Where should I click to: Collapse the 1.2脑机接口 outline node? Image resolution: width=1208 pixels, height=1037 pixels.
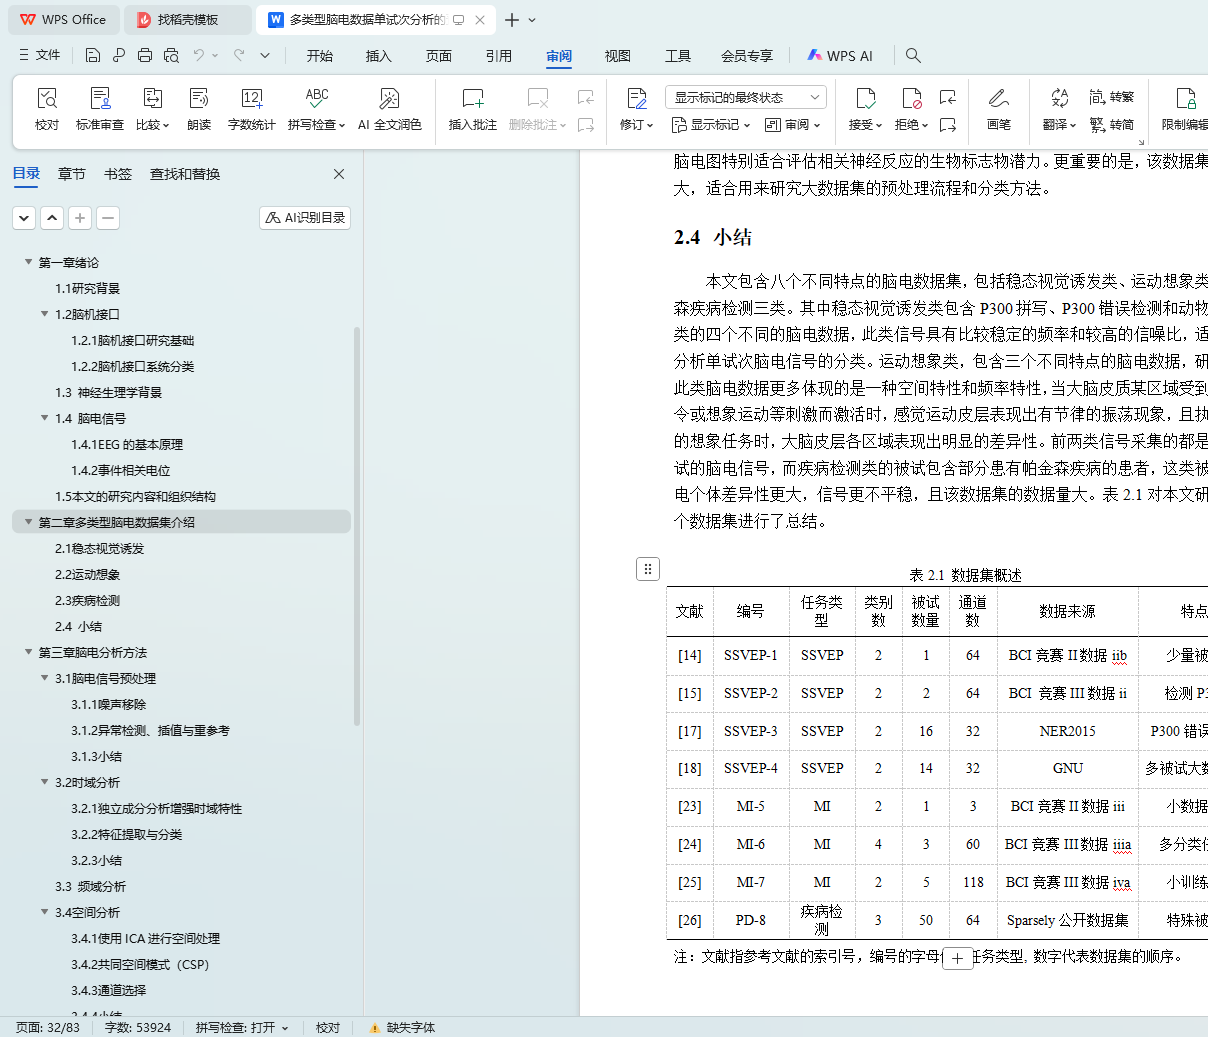point(44,314)
